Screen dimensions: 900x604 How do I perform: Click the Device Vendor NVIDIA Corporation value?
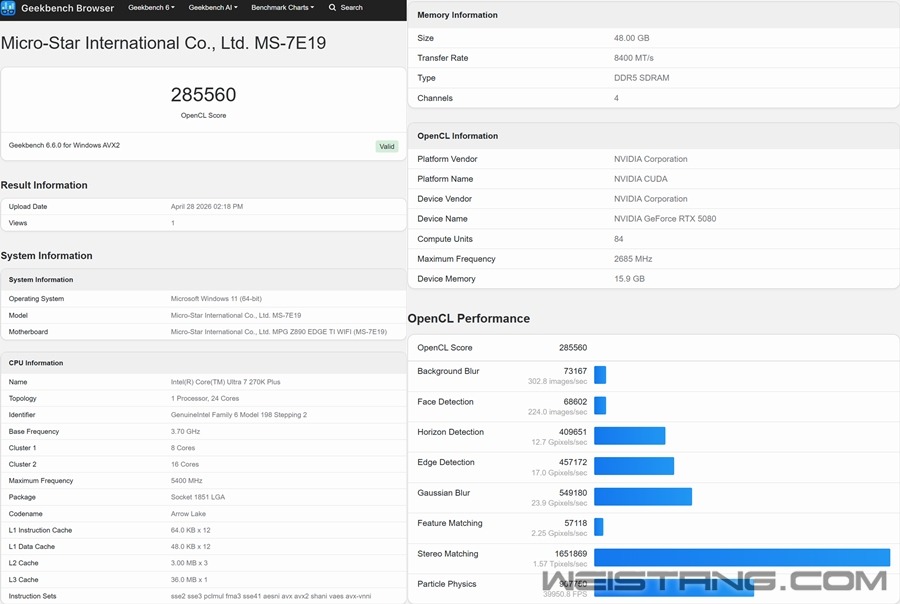pos(650,199)
